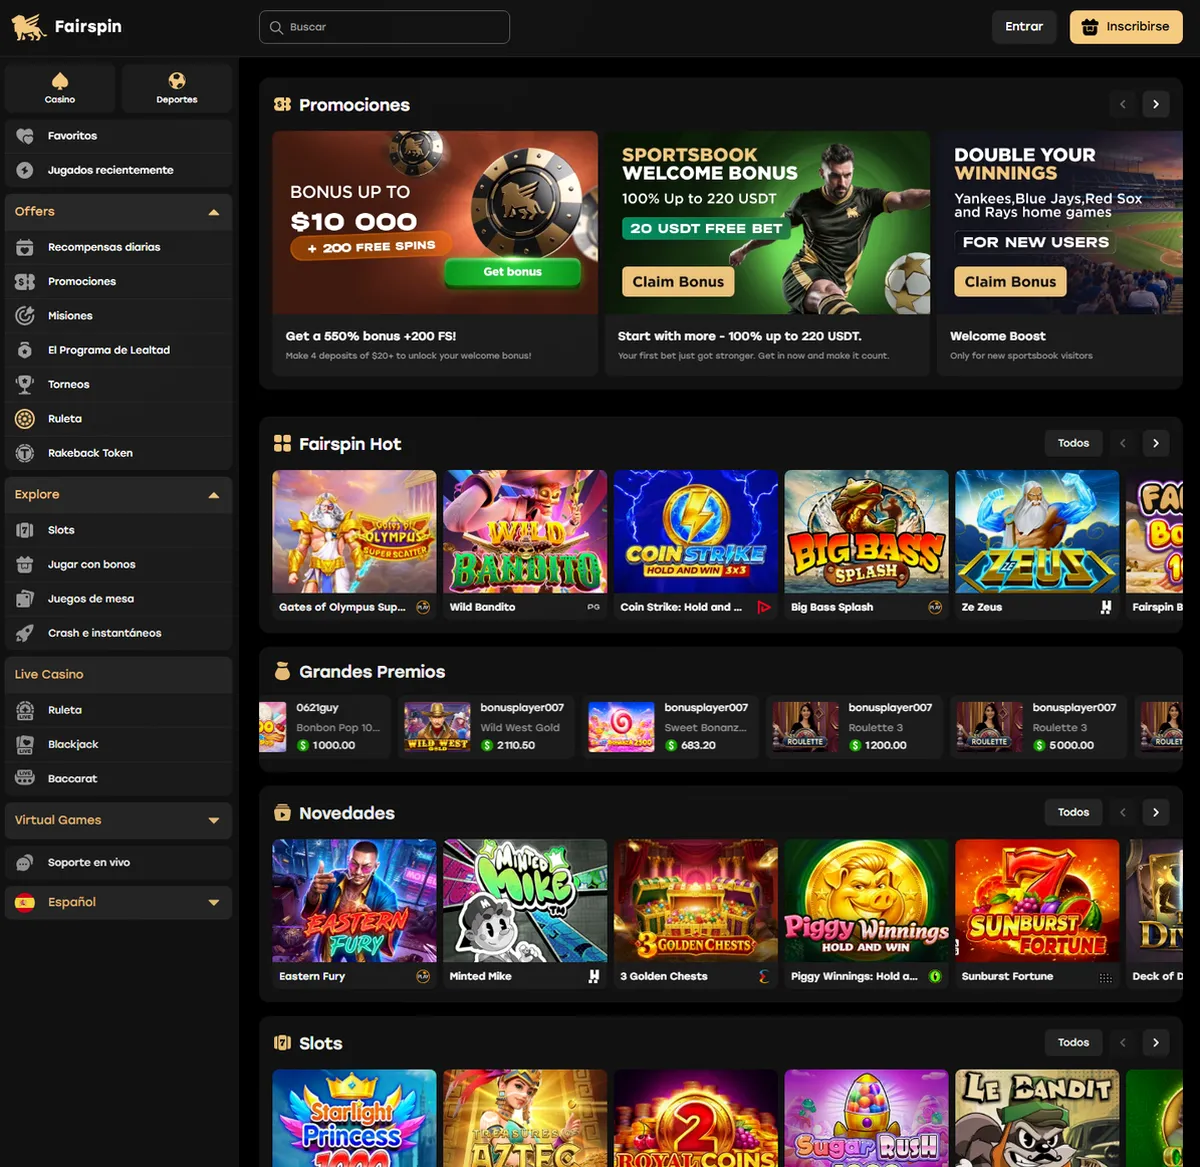Viewport: 1200px width, 1167px height.
Task: Click the Soporte en vivo chat icon
Action: pyautogui.click(x=25, y=863)
